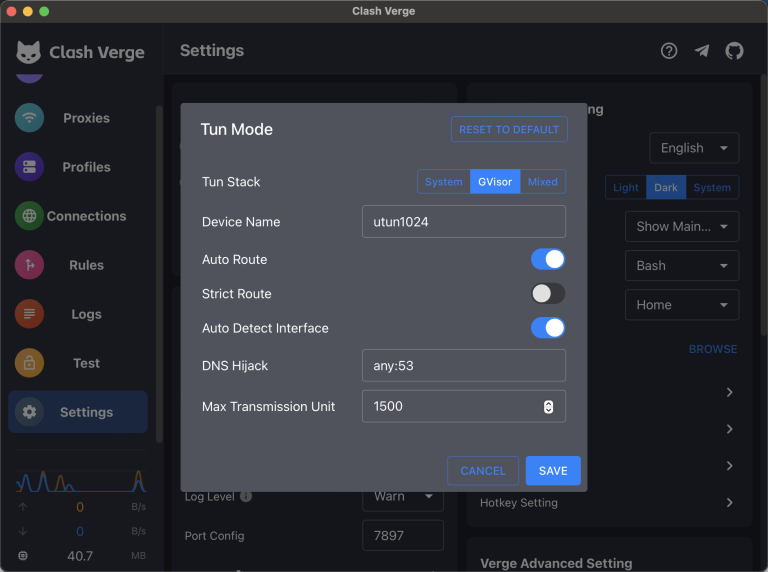Select System tun stack option
The width and height of the screenshot is (768, 572).
click(x=444, y=182)
